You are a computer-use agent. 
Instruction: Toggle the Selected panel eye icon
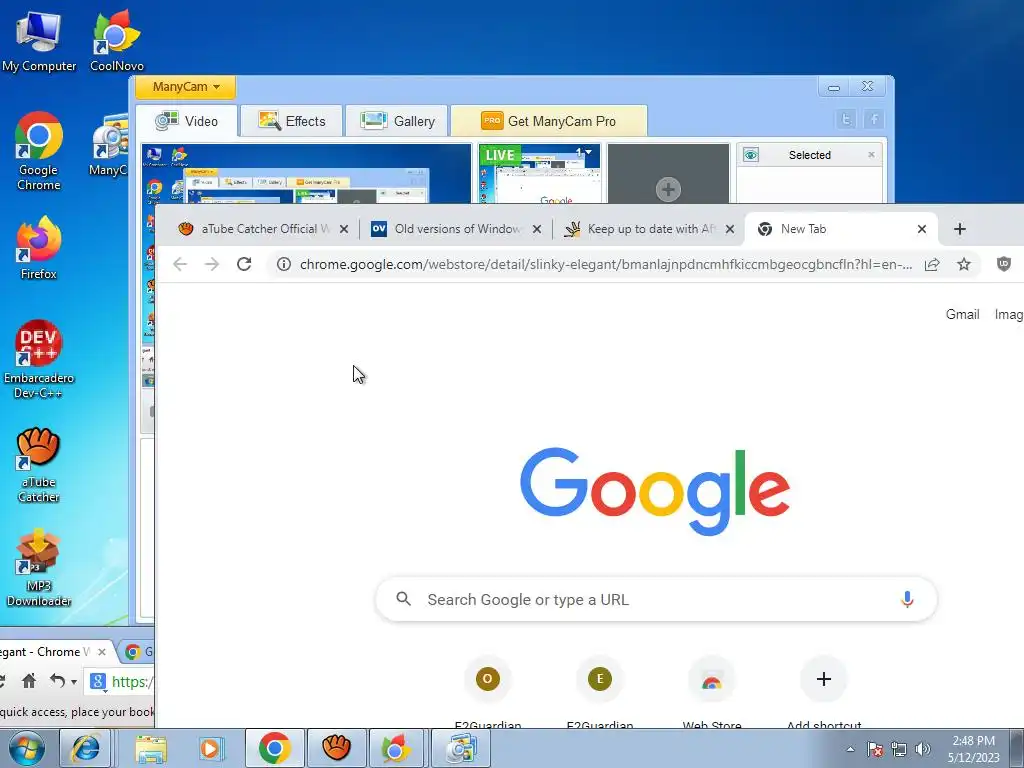(751, 155)
